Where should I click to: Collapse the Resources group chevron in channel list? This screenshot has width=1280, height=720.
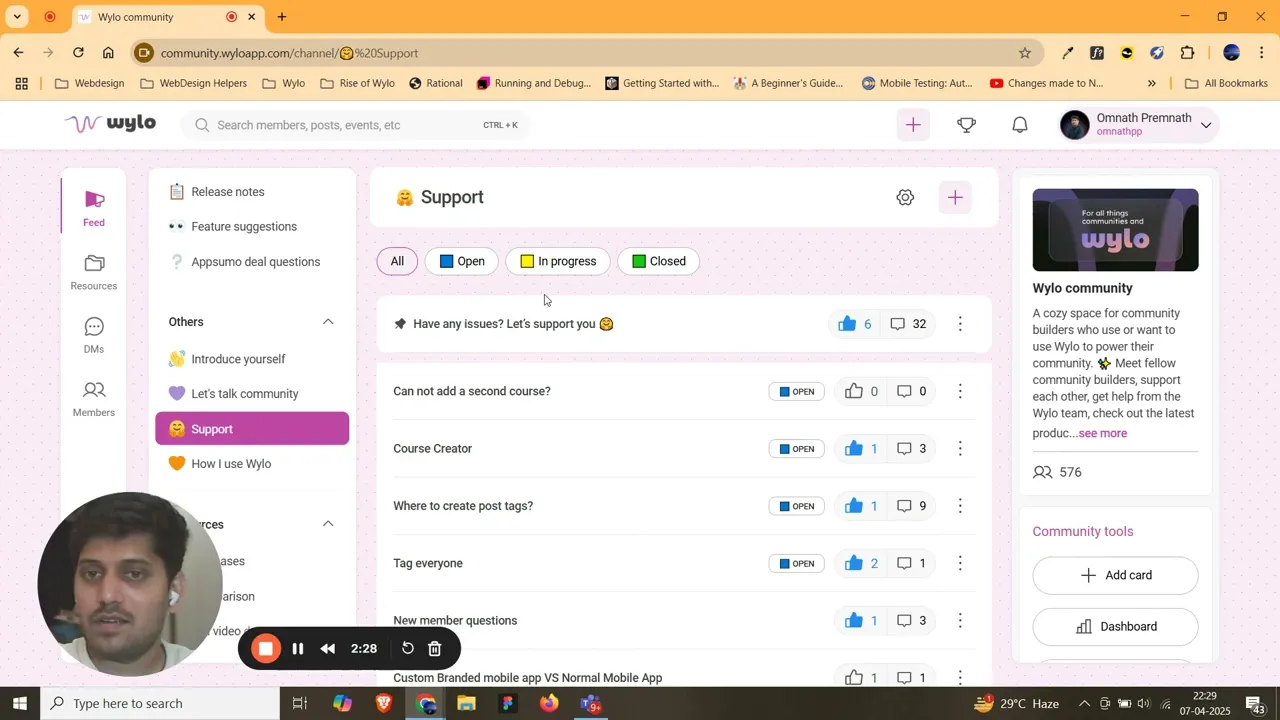(327, 524)
